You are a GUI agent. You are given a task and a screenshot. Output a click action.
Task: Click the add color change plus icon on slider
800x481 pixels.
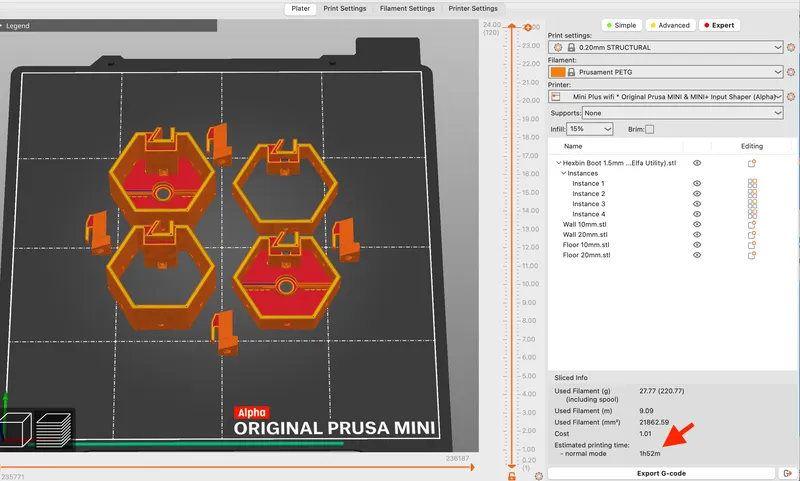tap(528, 27)
